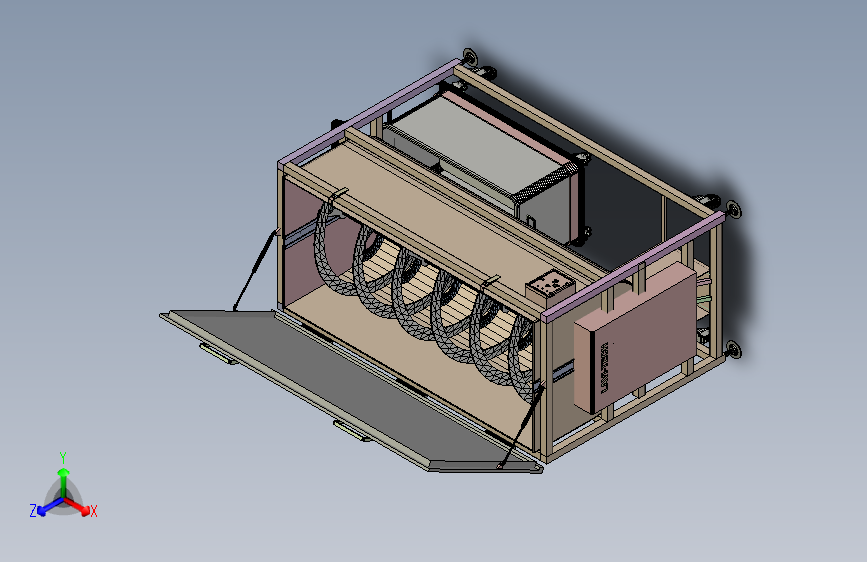The image size is (867, 562).
Task: Click the green Y axis arrow of the triad
Action: click(x=64, y=482)
